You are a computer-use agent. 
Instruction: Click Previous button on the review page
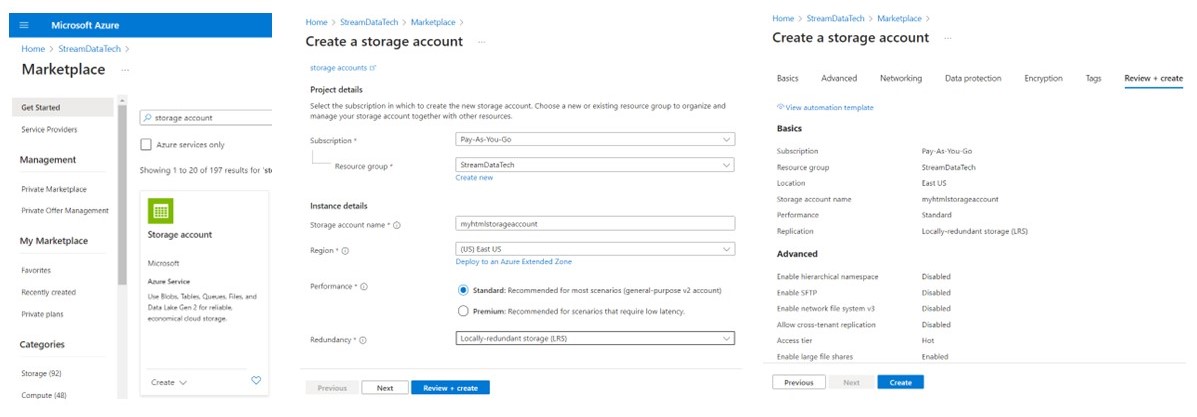pyautogui.click(x=799, y=382)
